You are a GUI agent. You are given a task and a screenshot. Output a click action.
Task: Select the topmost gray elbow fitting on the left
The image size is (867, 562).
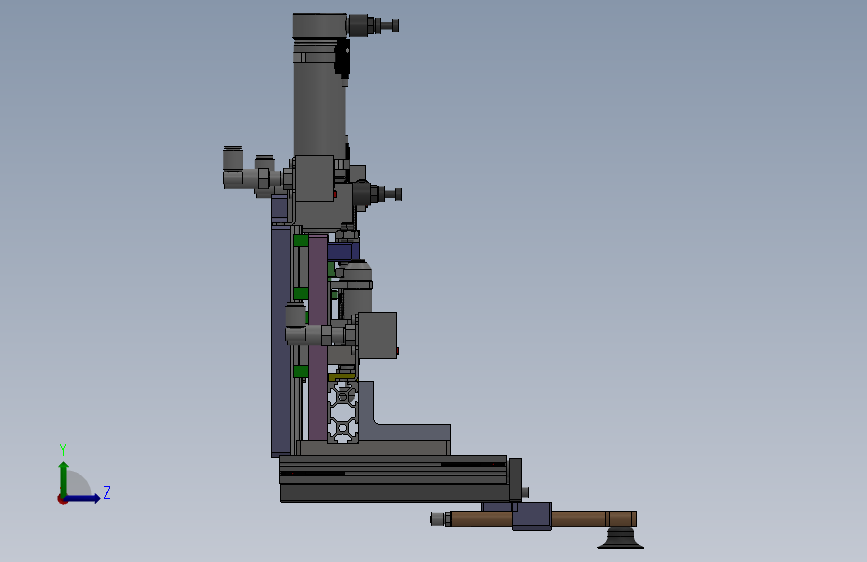click(x=233, y=168)
